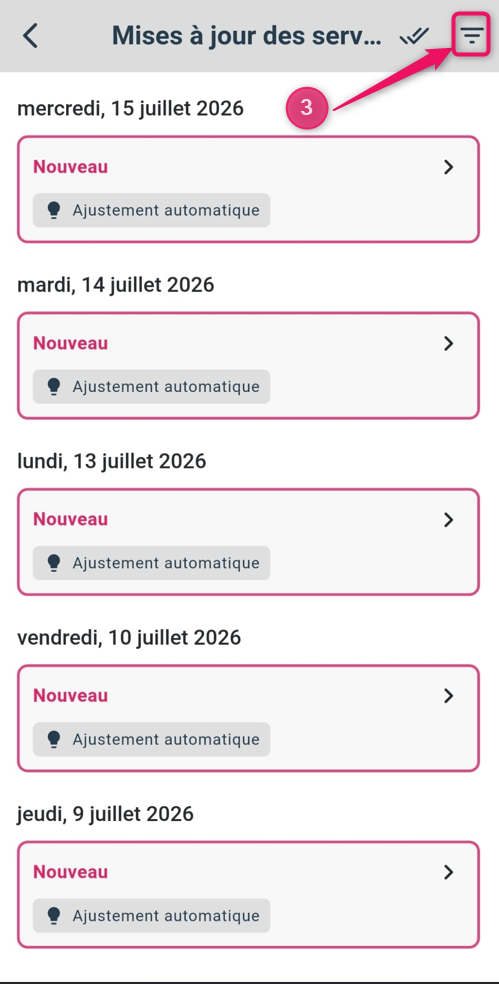
Task: Click lightbulb icon on 14 juillet card
Action: tap(54, 387)
